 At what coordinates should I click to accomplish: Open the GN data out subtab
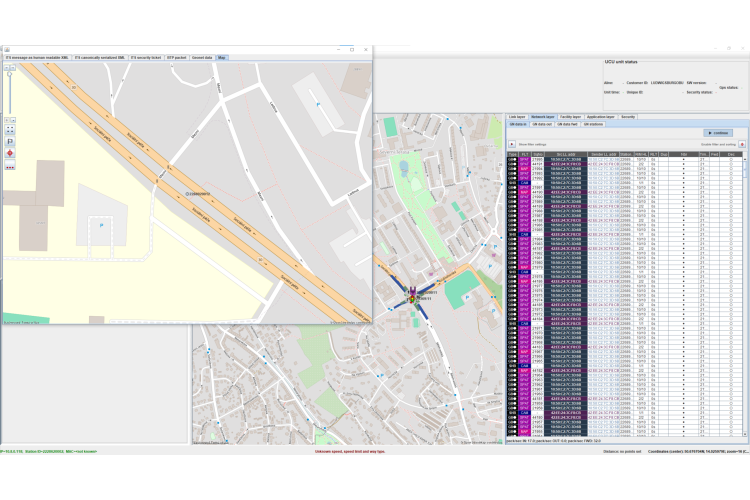541,124
